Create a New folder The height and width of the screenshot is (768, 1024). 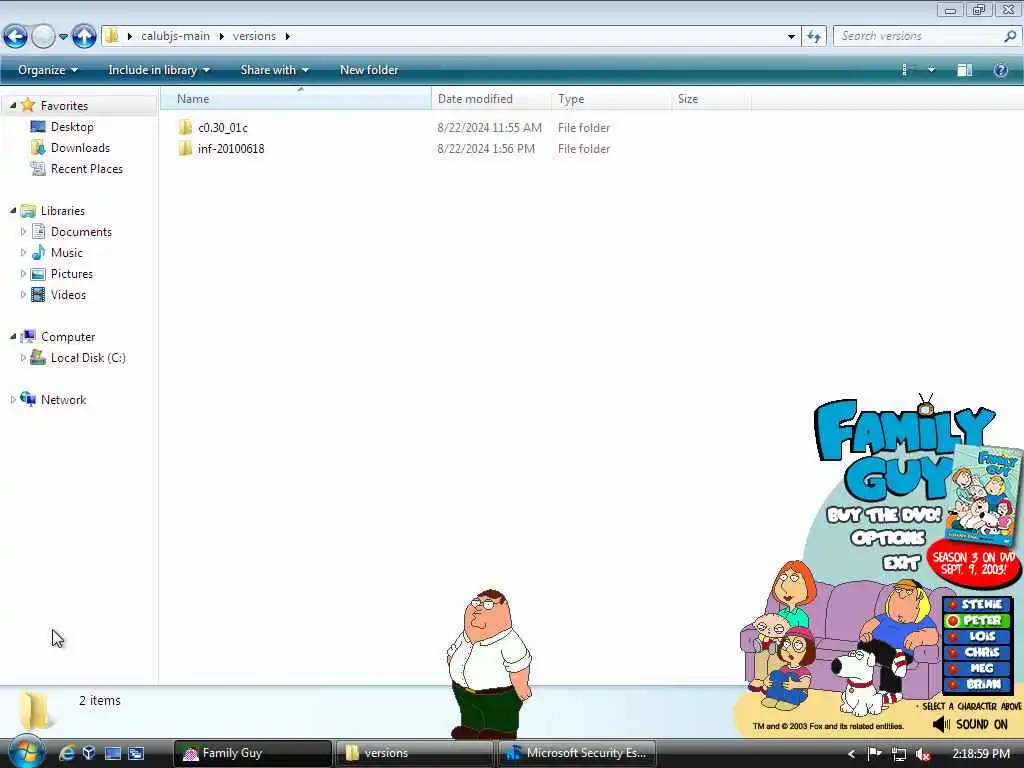(369, 70)
